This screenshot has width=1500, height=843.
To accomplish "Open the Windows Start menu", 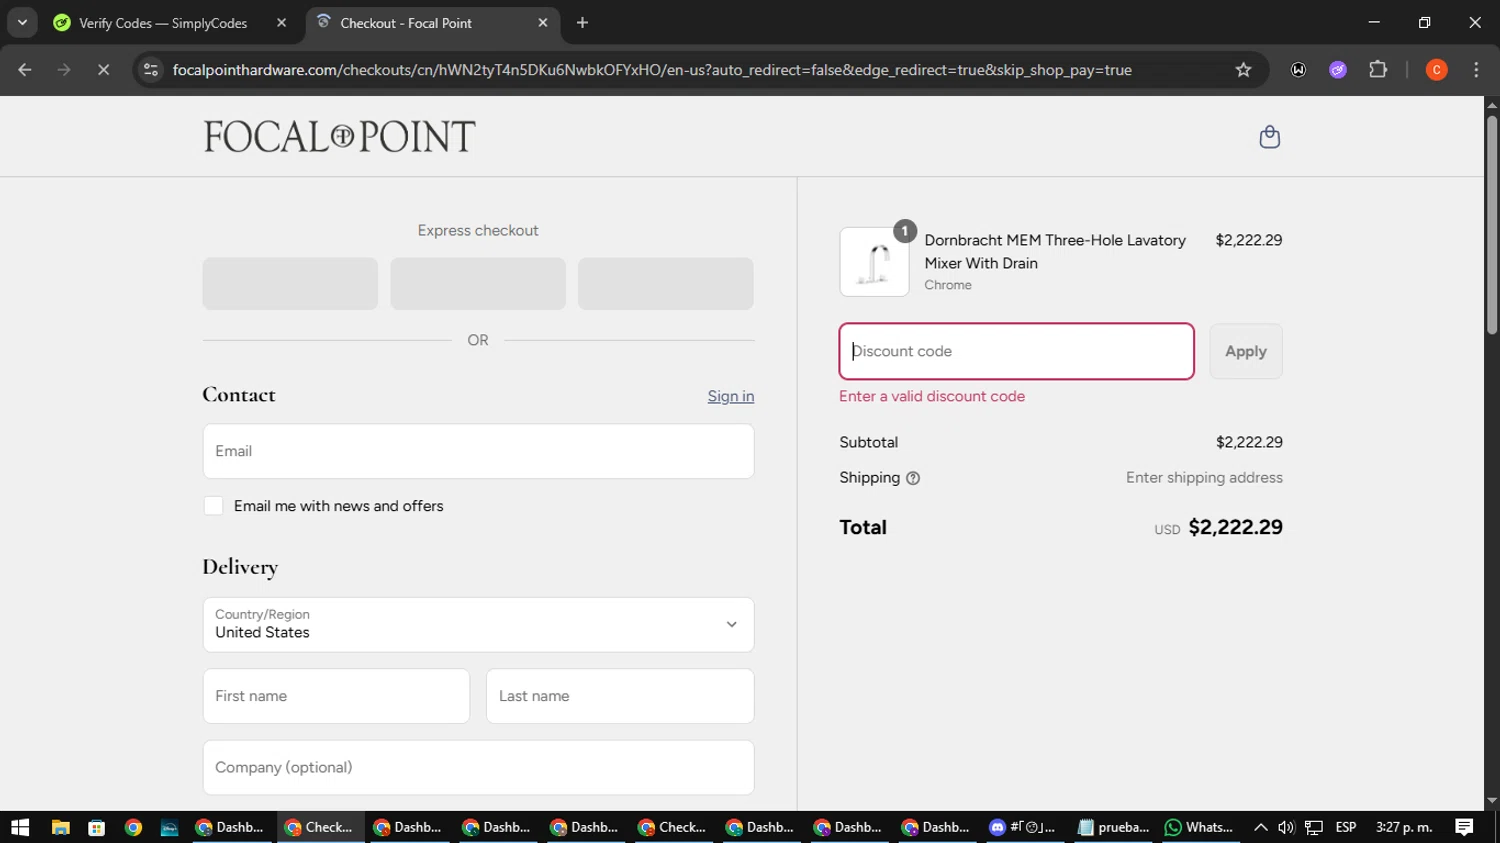I will click(20, 827).
